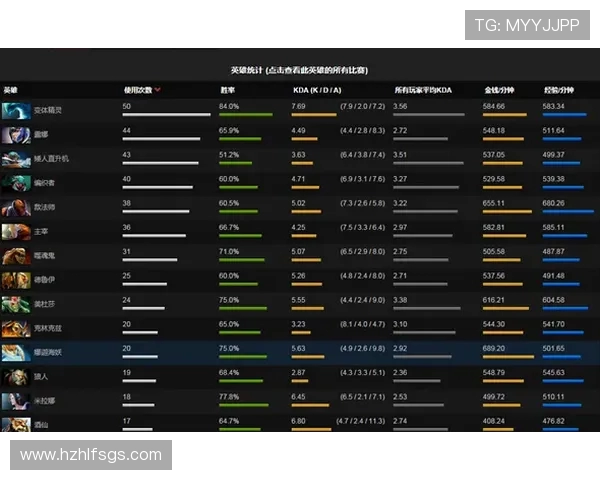View all matches for 米拉娜
Image resolution: width=600 pixels, height=480 pixels.
pyautogui.click(x=44, y=401)
